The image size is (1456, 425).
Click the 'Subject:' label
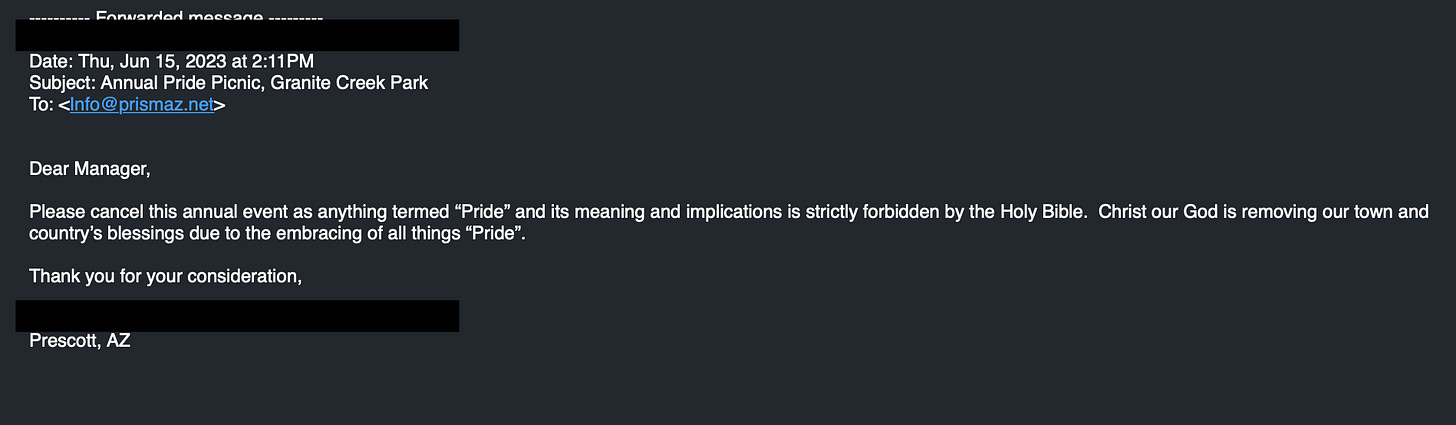(62, 83)
